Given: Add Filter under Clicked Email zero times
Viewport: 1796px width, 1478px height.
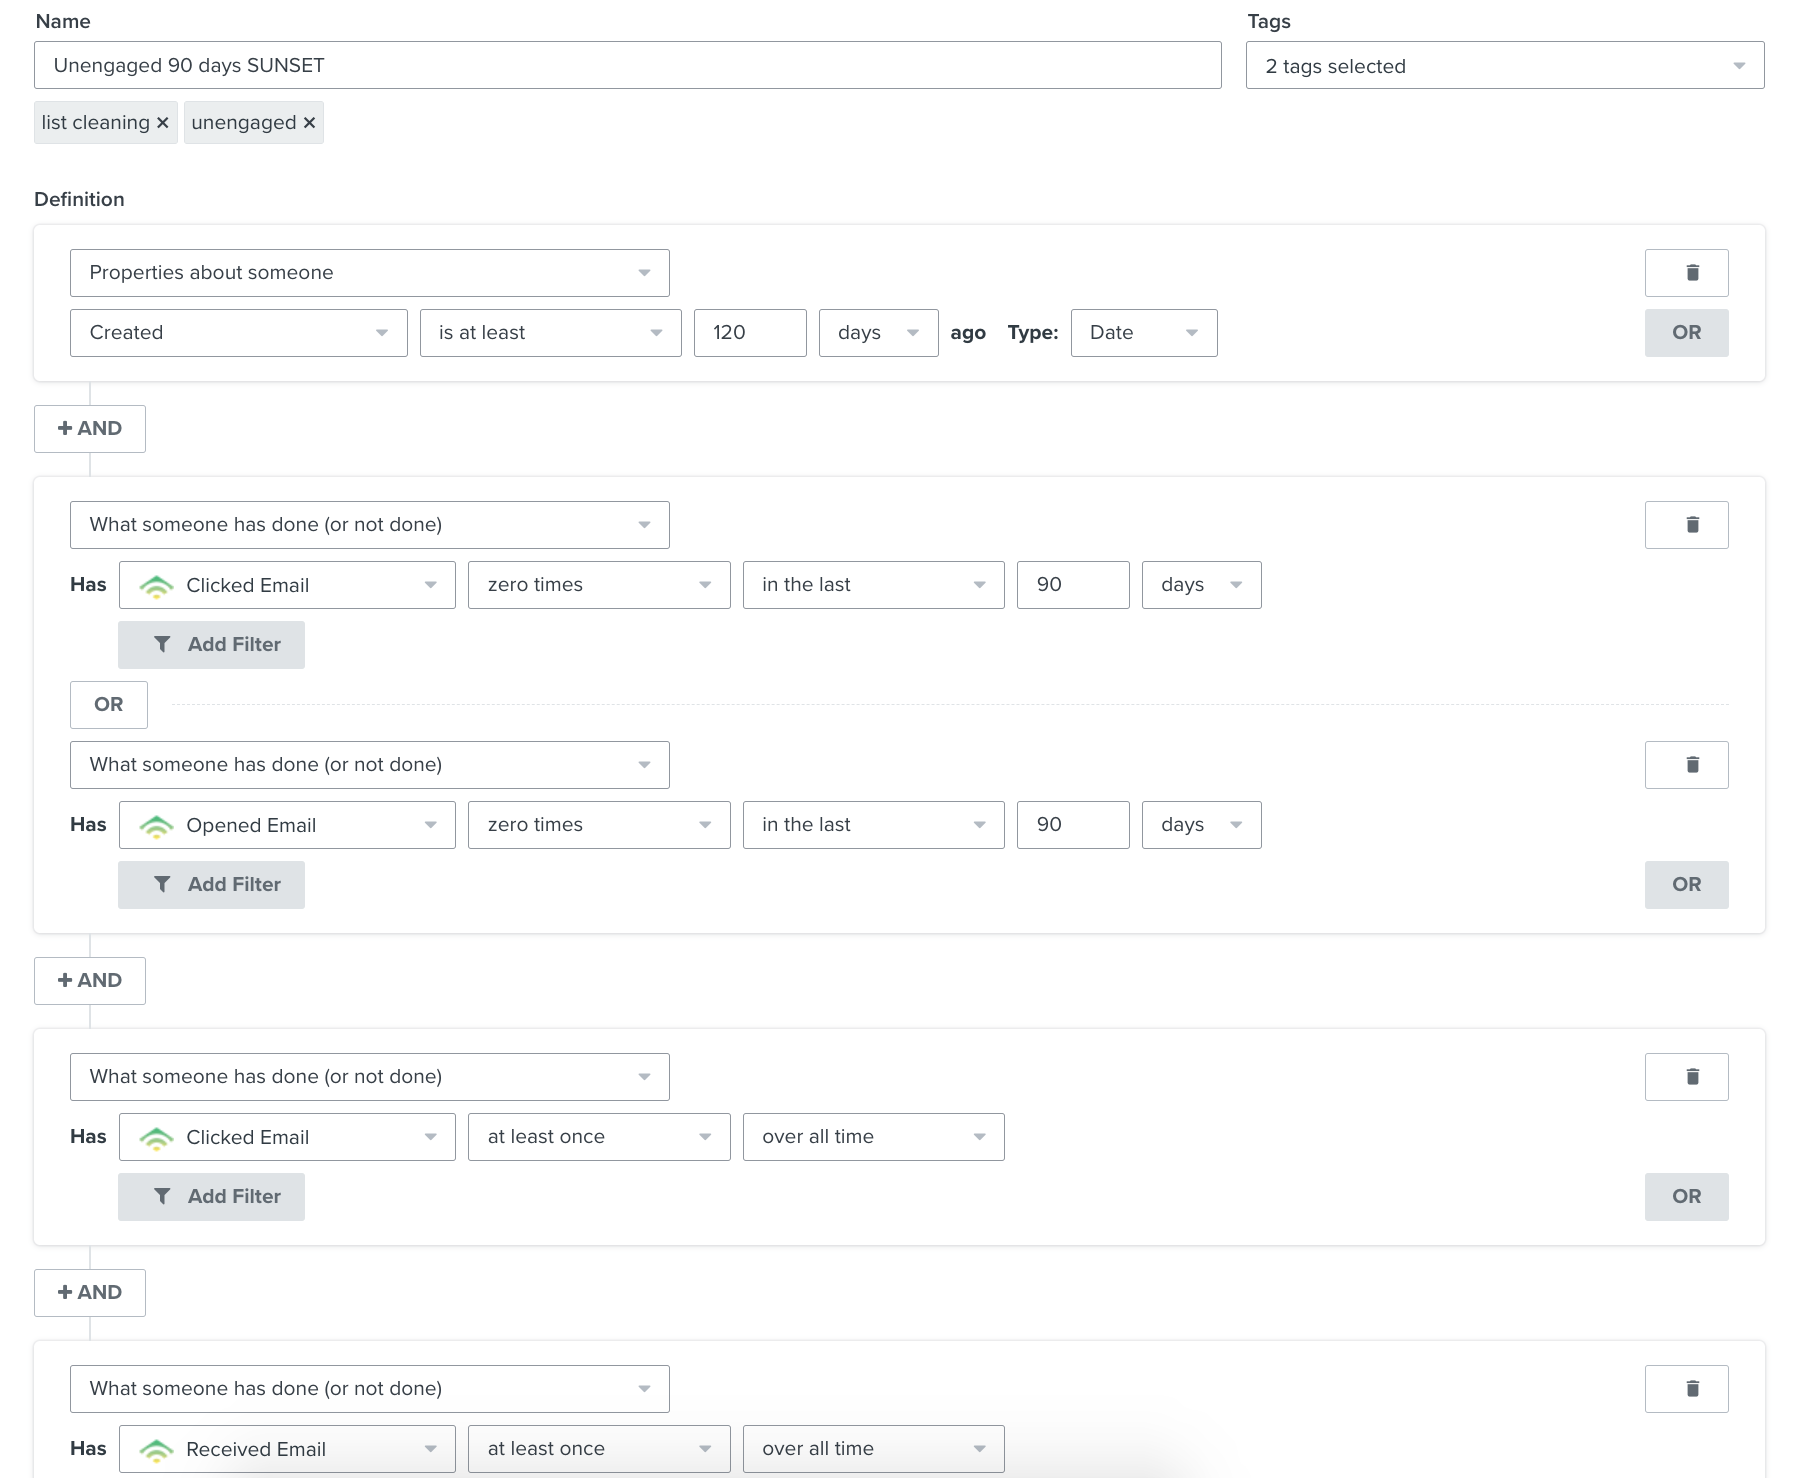Looking at the screenshot, I should (x=211, y=645).
